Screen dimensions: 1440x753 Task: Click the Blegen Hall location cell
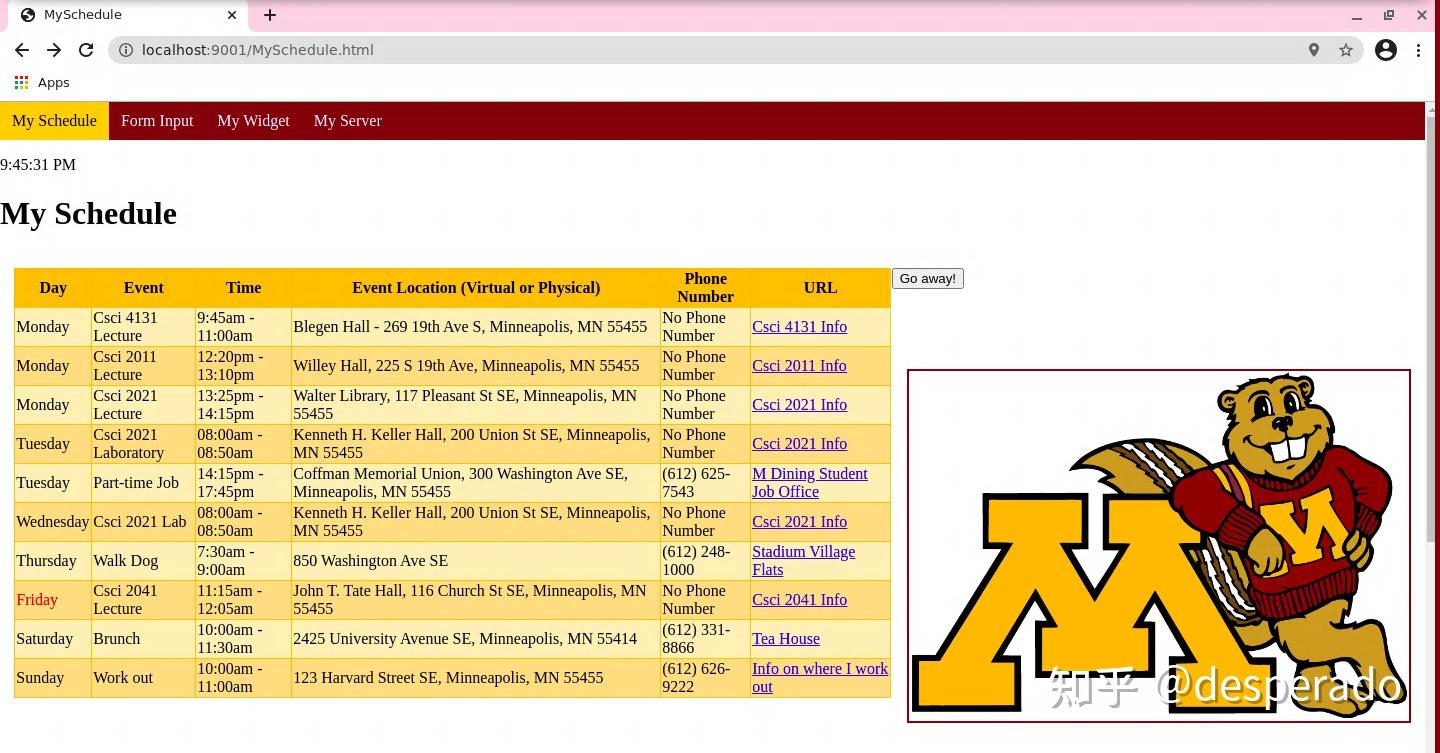[x=476, y=327]
